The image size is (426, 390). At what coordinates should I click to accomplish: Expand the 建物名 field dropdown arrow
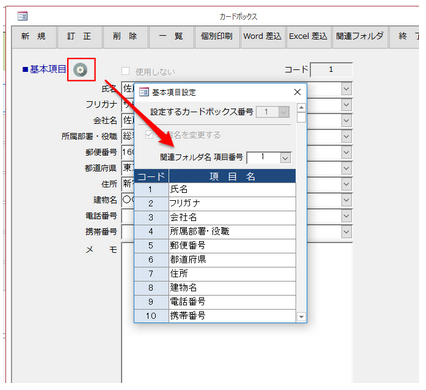click(347, 200)
